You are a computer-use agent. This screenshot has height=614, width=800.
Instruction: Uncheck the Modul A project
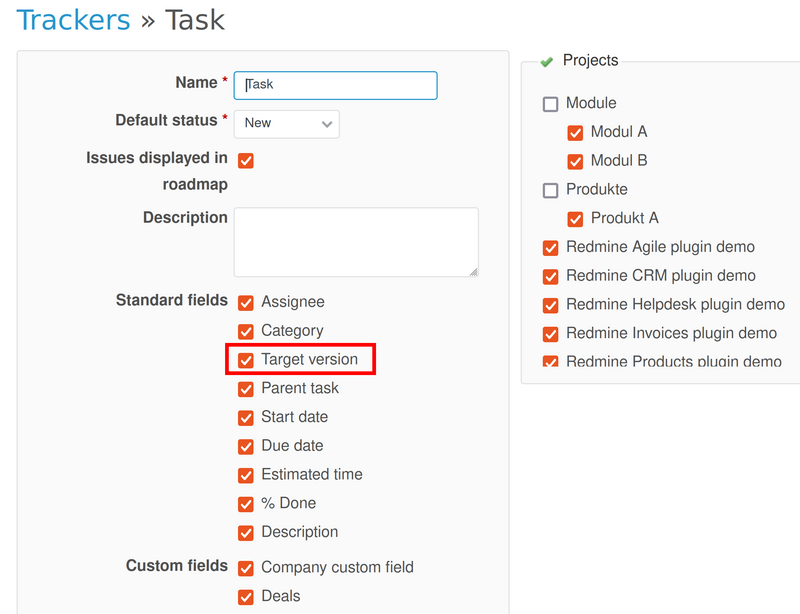click(575, 132)
